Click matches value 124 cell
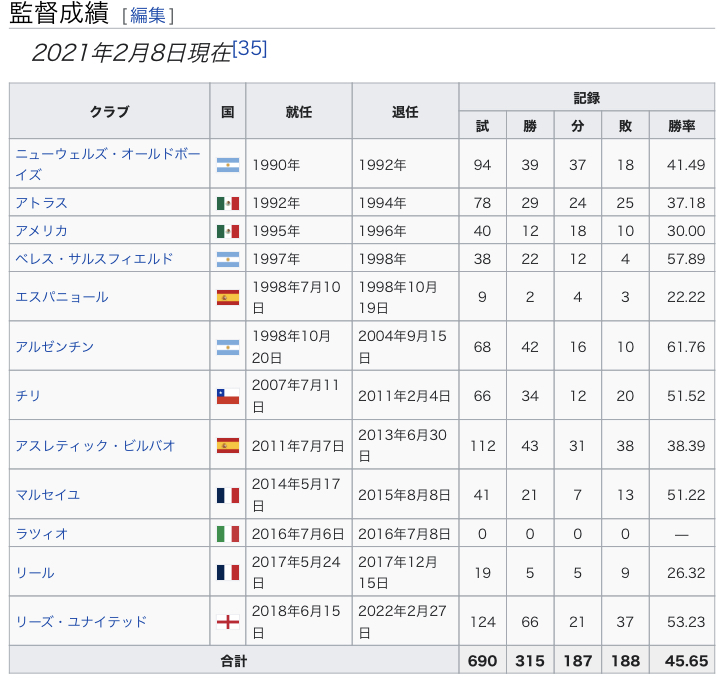 [x=483, y=622]
